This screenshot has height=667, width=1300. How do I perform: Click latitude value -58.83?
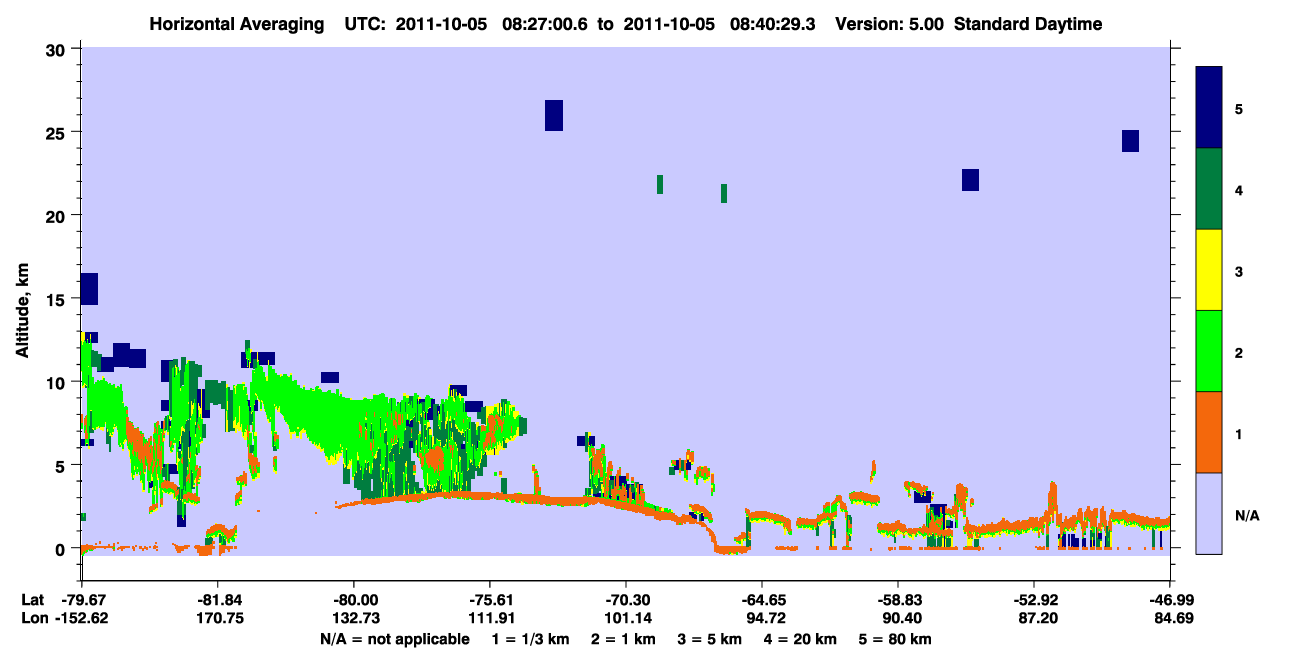898,600
